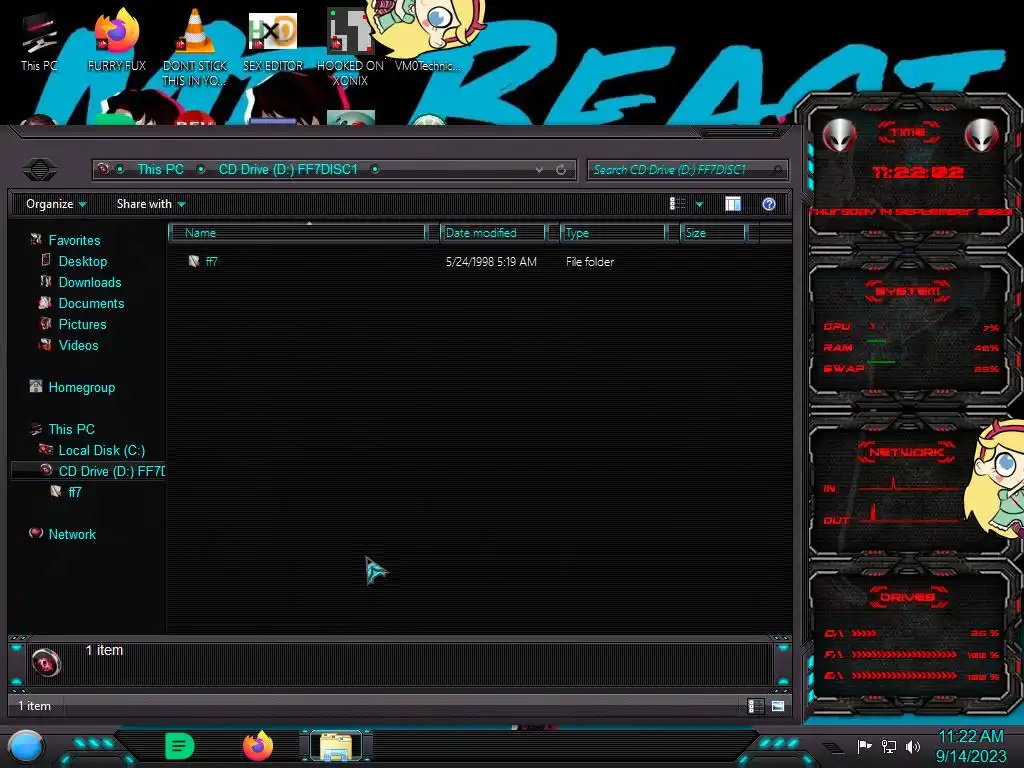Select Network in navigation pane

click(x=72, y=534)
